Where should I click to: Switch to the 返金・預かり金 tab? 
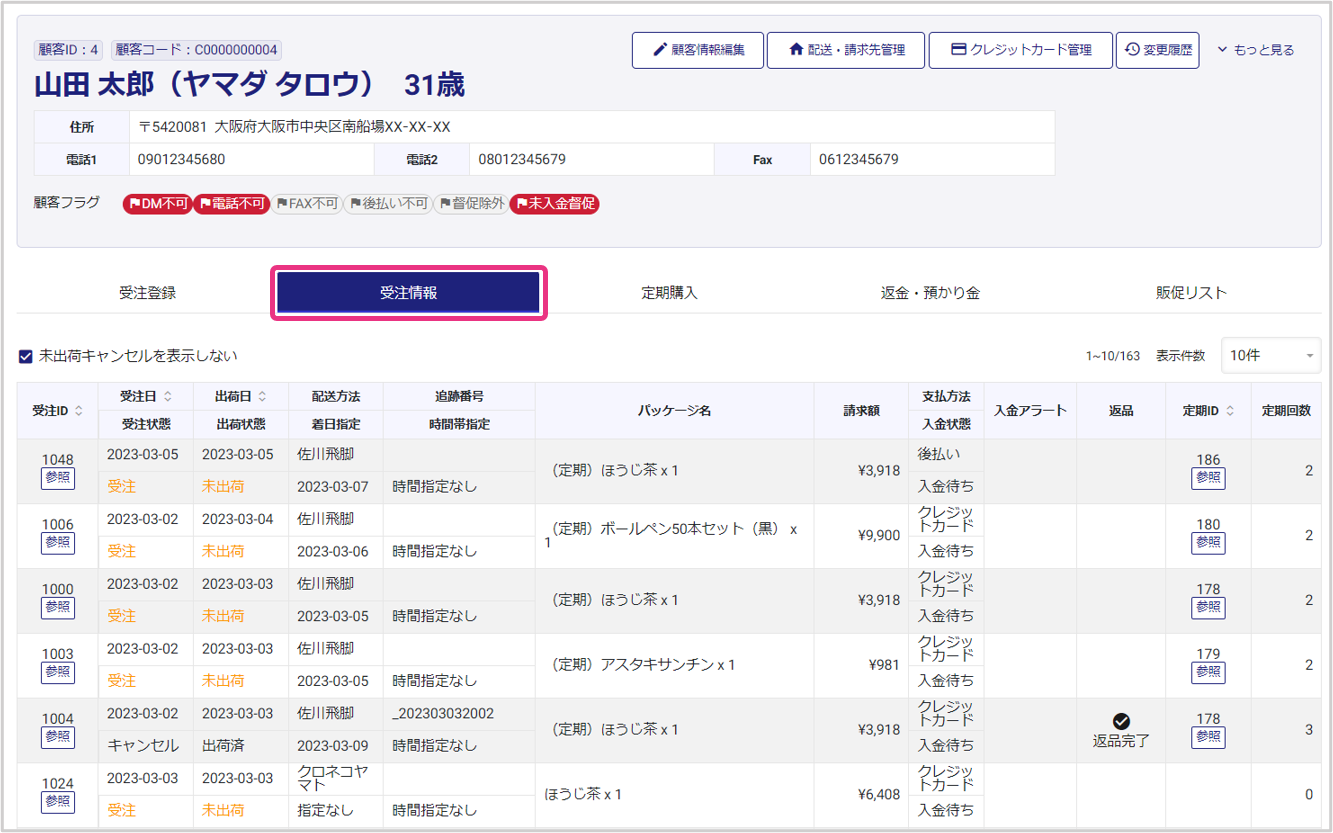pos(930,293)
